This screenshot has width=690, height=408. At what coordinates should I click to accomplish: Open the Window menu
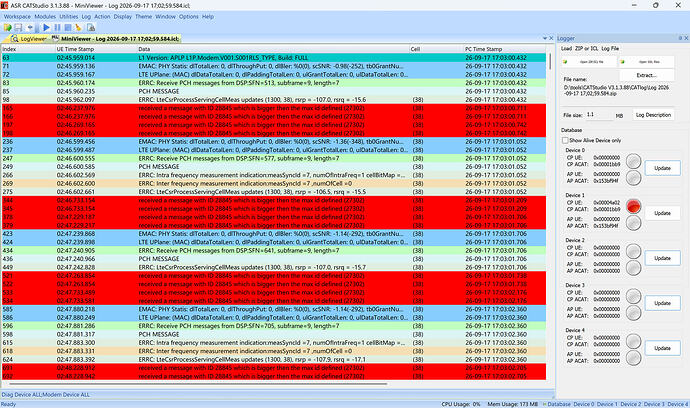point(165,16)
